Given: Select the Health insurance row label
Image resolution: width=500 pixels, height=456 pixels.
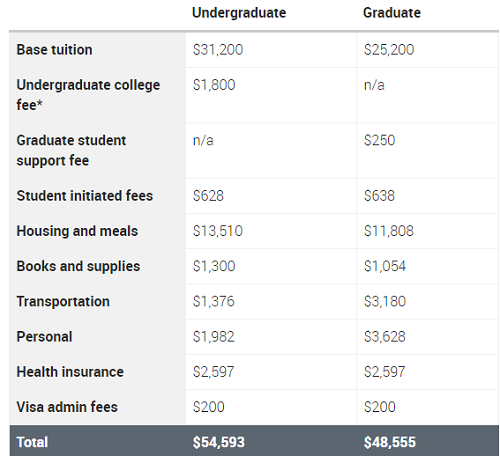Looking at the screenshot, I should point(70,372).
